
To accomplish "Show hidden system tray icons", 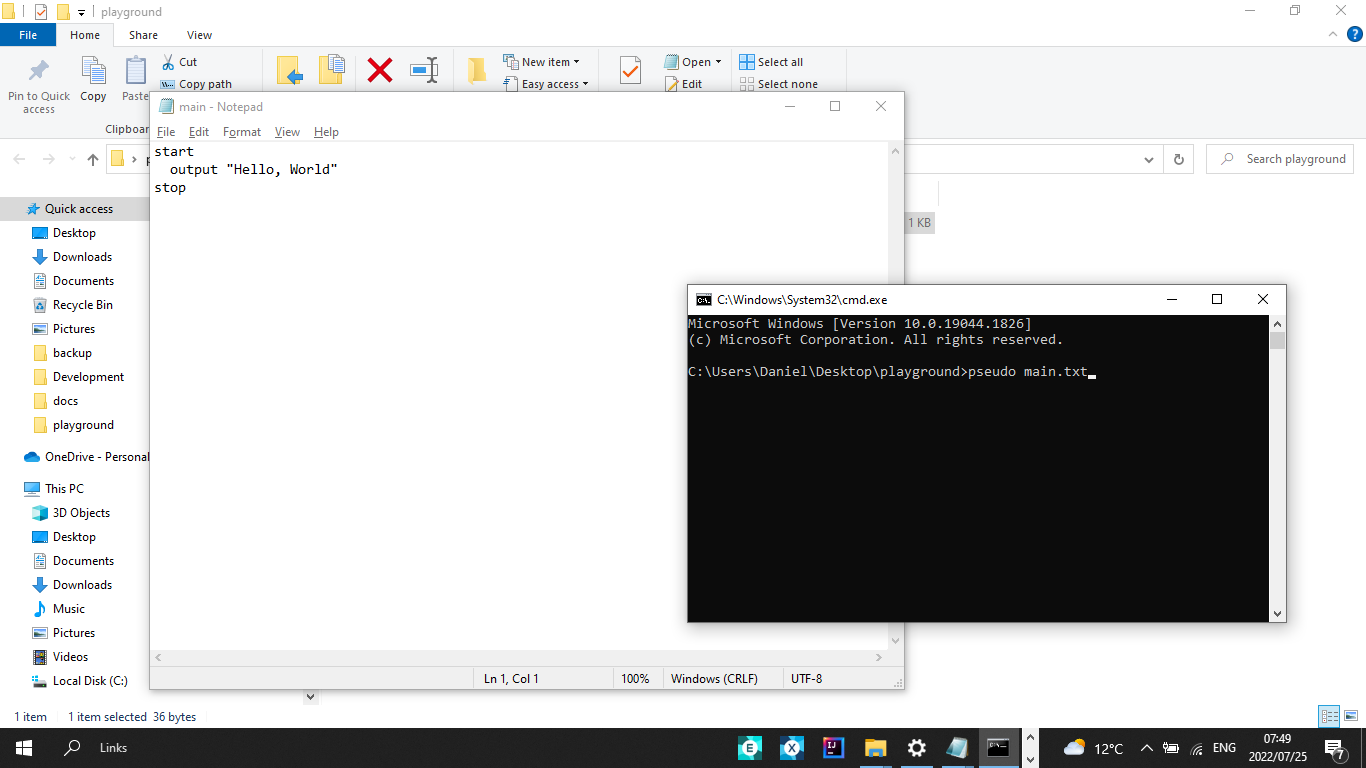I will pyautogui.click(x=1146, y=747).
